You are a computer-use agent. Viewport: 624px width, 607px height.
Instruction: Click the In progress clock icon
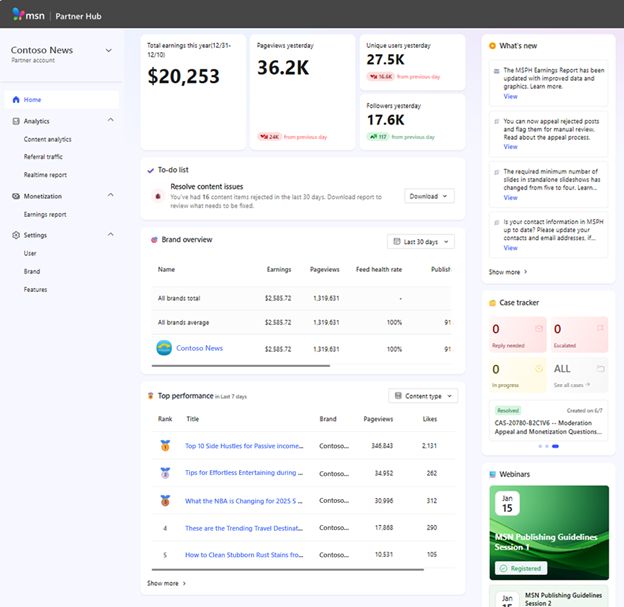click(x=540, y=369)
